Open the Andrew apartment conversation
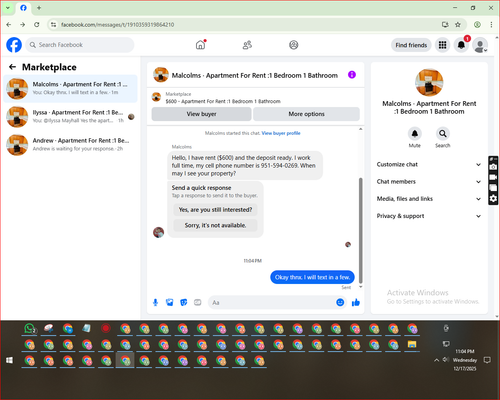The width and height of the screenshot is (500, 400). point(70,145)
